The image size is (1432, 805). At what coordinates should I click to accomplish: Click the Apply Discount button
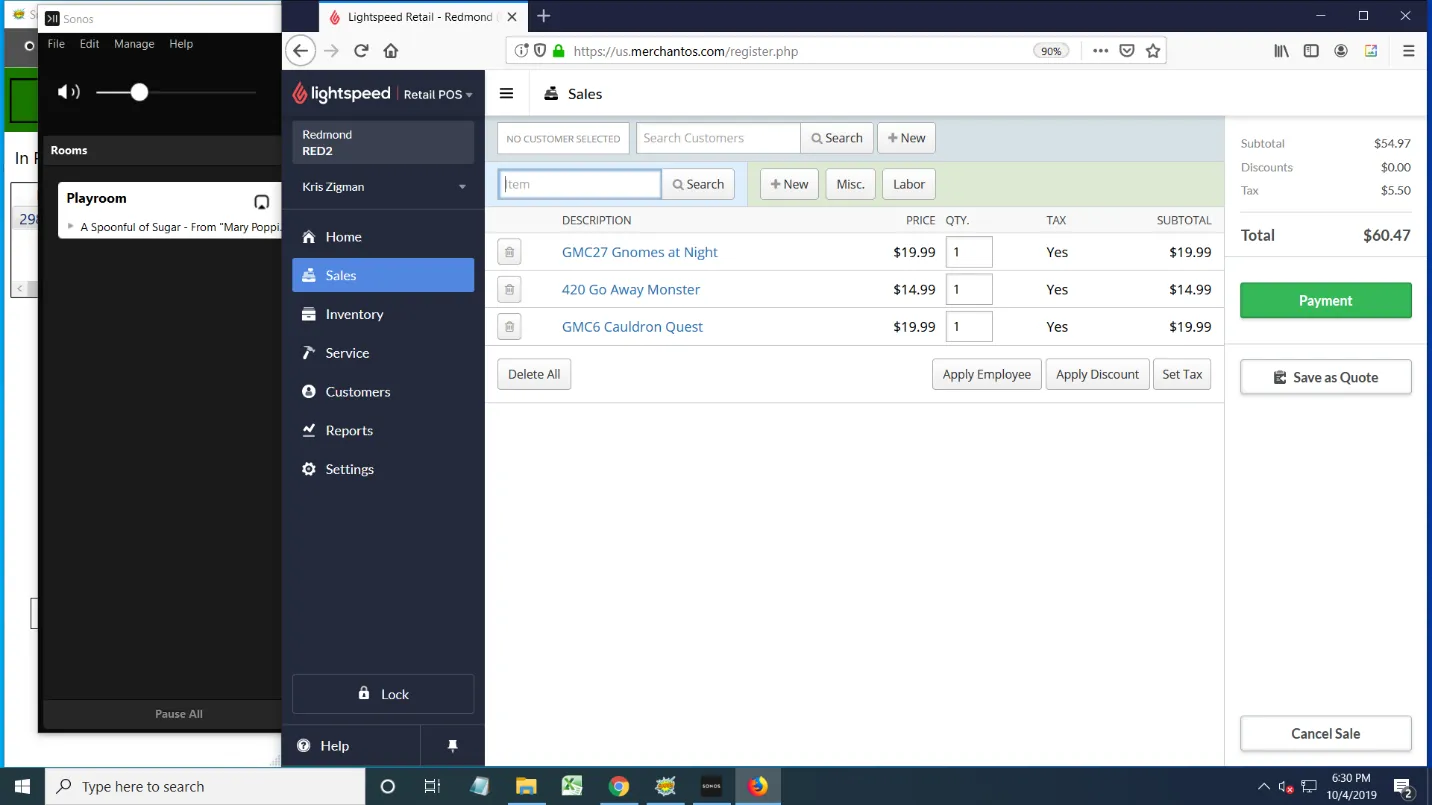tap(1097, 374)
